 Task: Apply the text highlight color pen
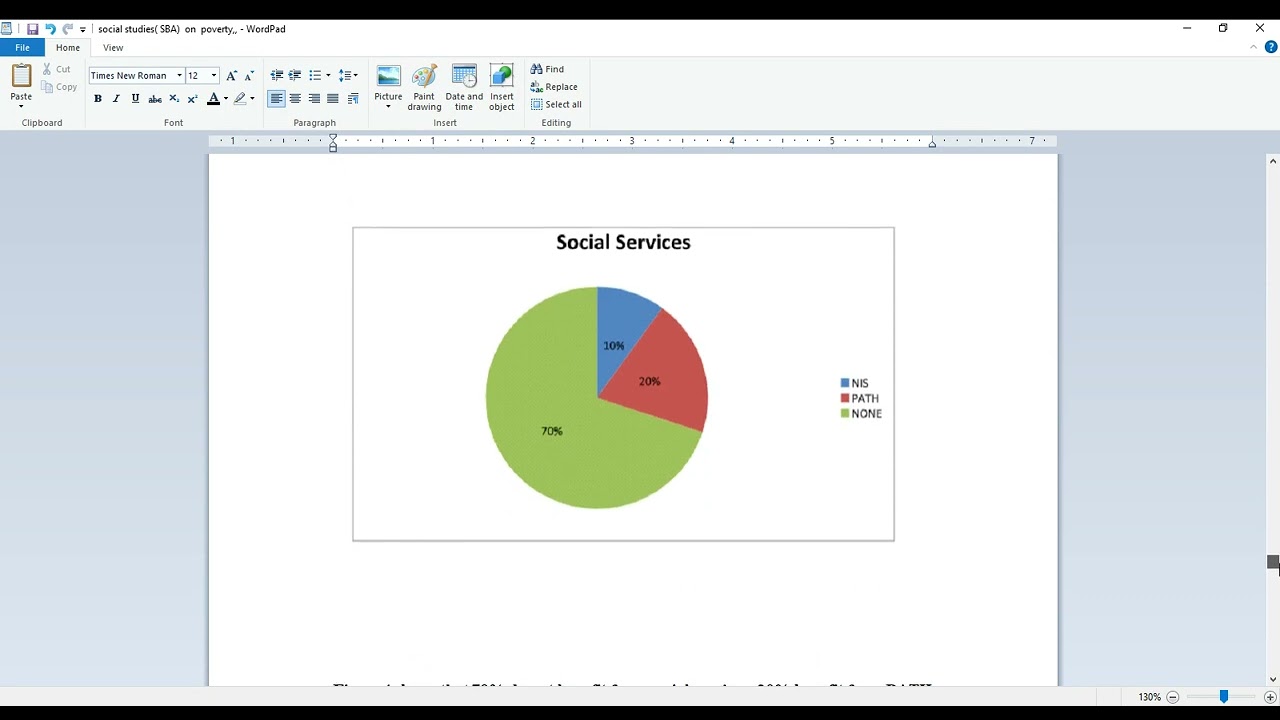click(240, 99)
